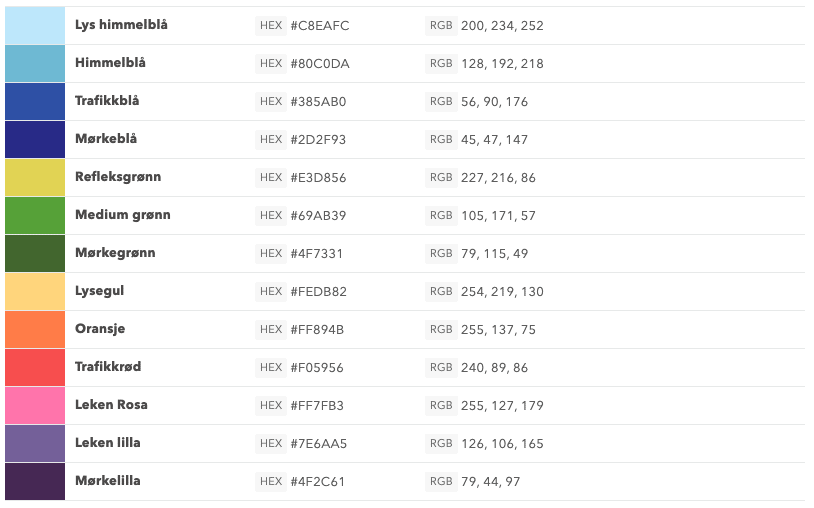The width and height of the screenshot is (814, 508).
Task: Click the Oransje orange swatch
Action: click(x=35, y=329)
